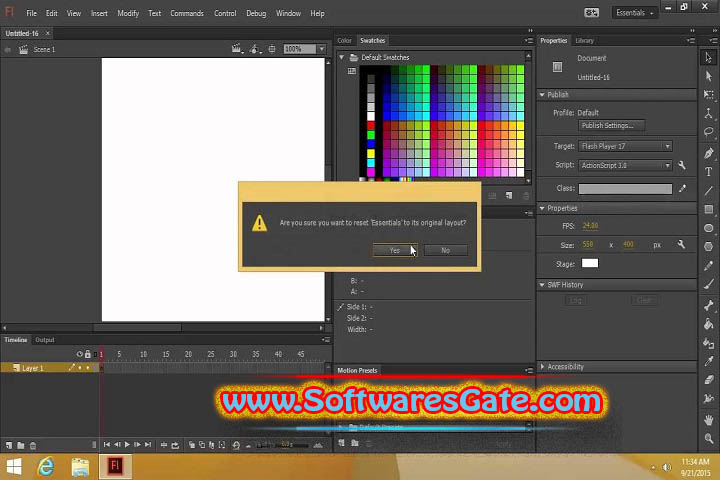Select the Lasso tool
Screen dimensions: 720x480
(x=709, y=132)
